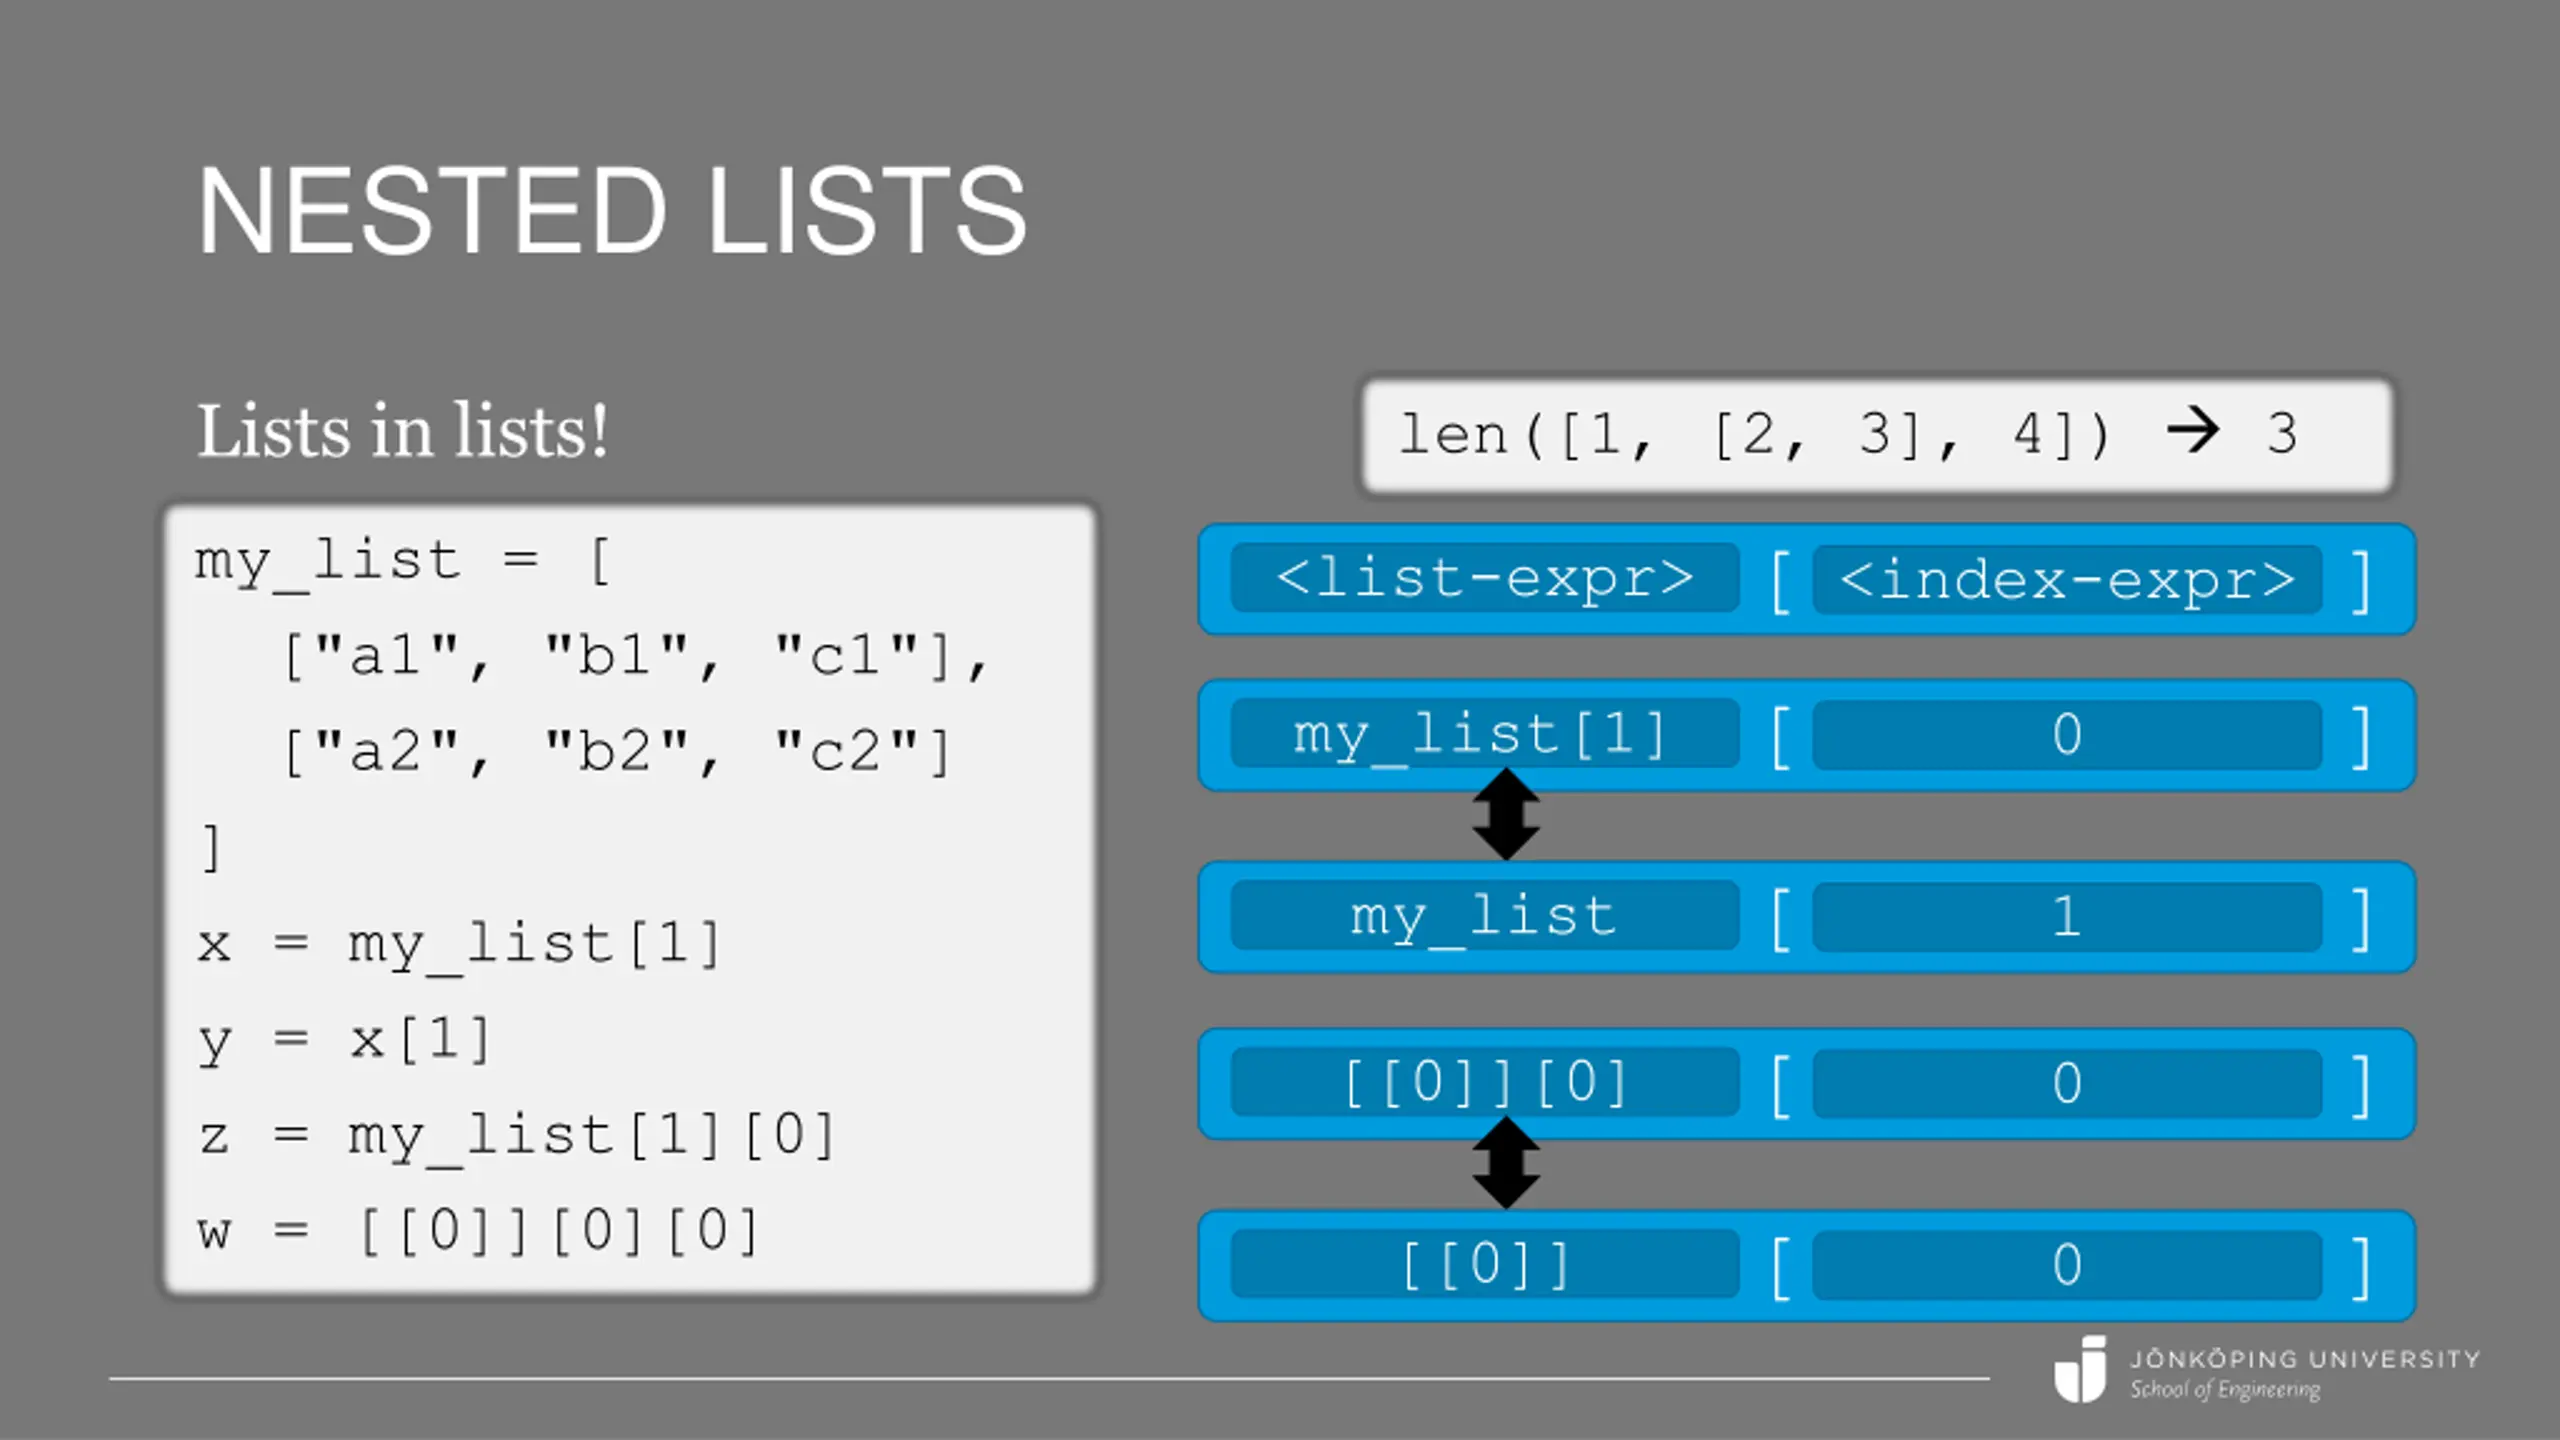Select the my_list expression box
Screen dimensions: 2560x1440
click(1485, 916)
